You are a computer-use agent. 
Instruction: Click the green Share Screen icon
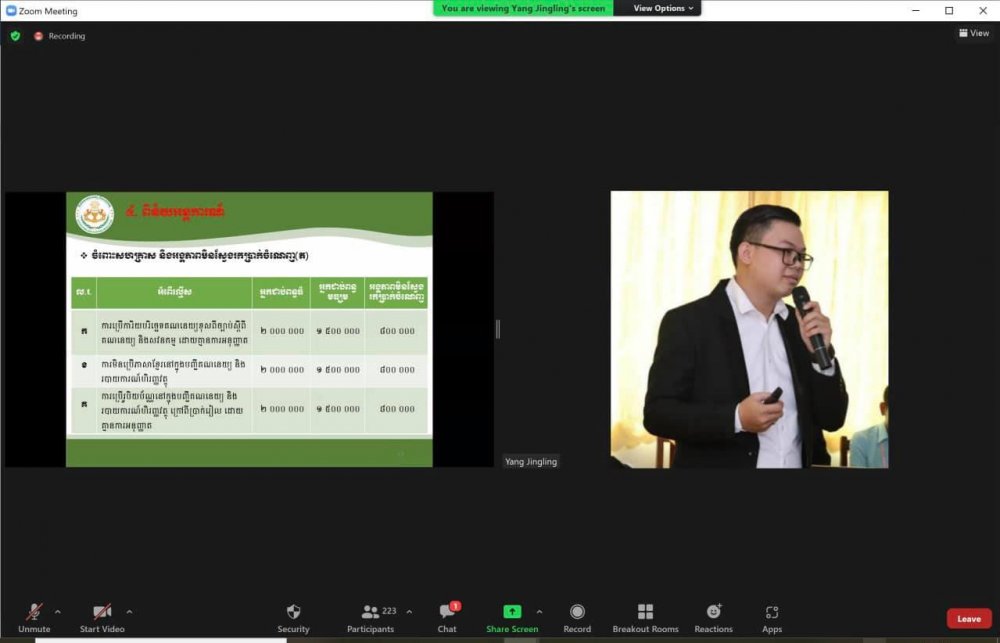click(x=512, y=612)
